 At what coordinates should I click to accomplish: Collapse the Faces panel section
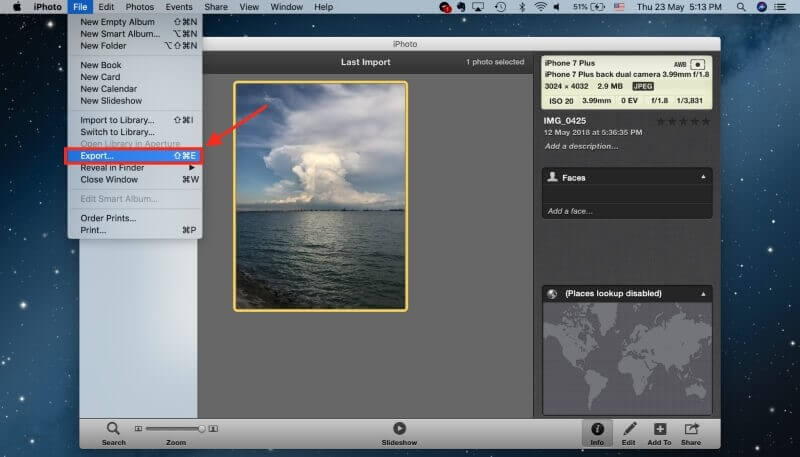coord(703,177)
